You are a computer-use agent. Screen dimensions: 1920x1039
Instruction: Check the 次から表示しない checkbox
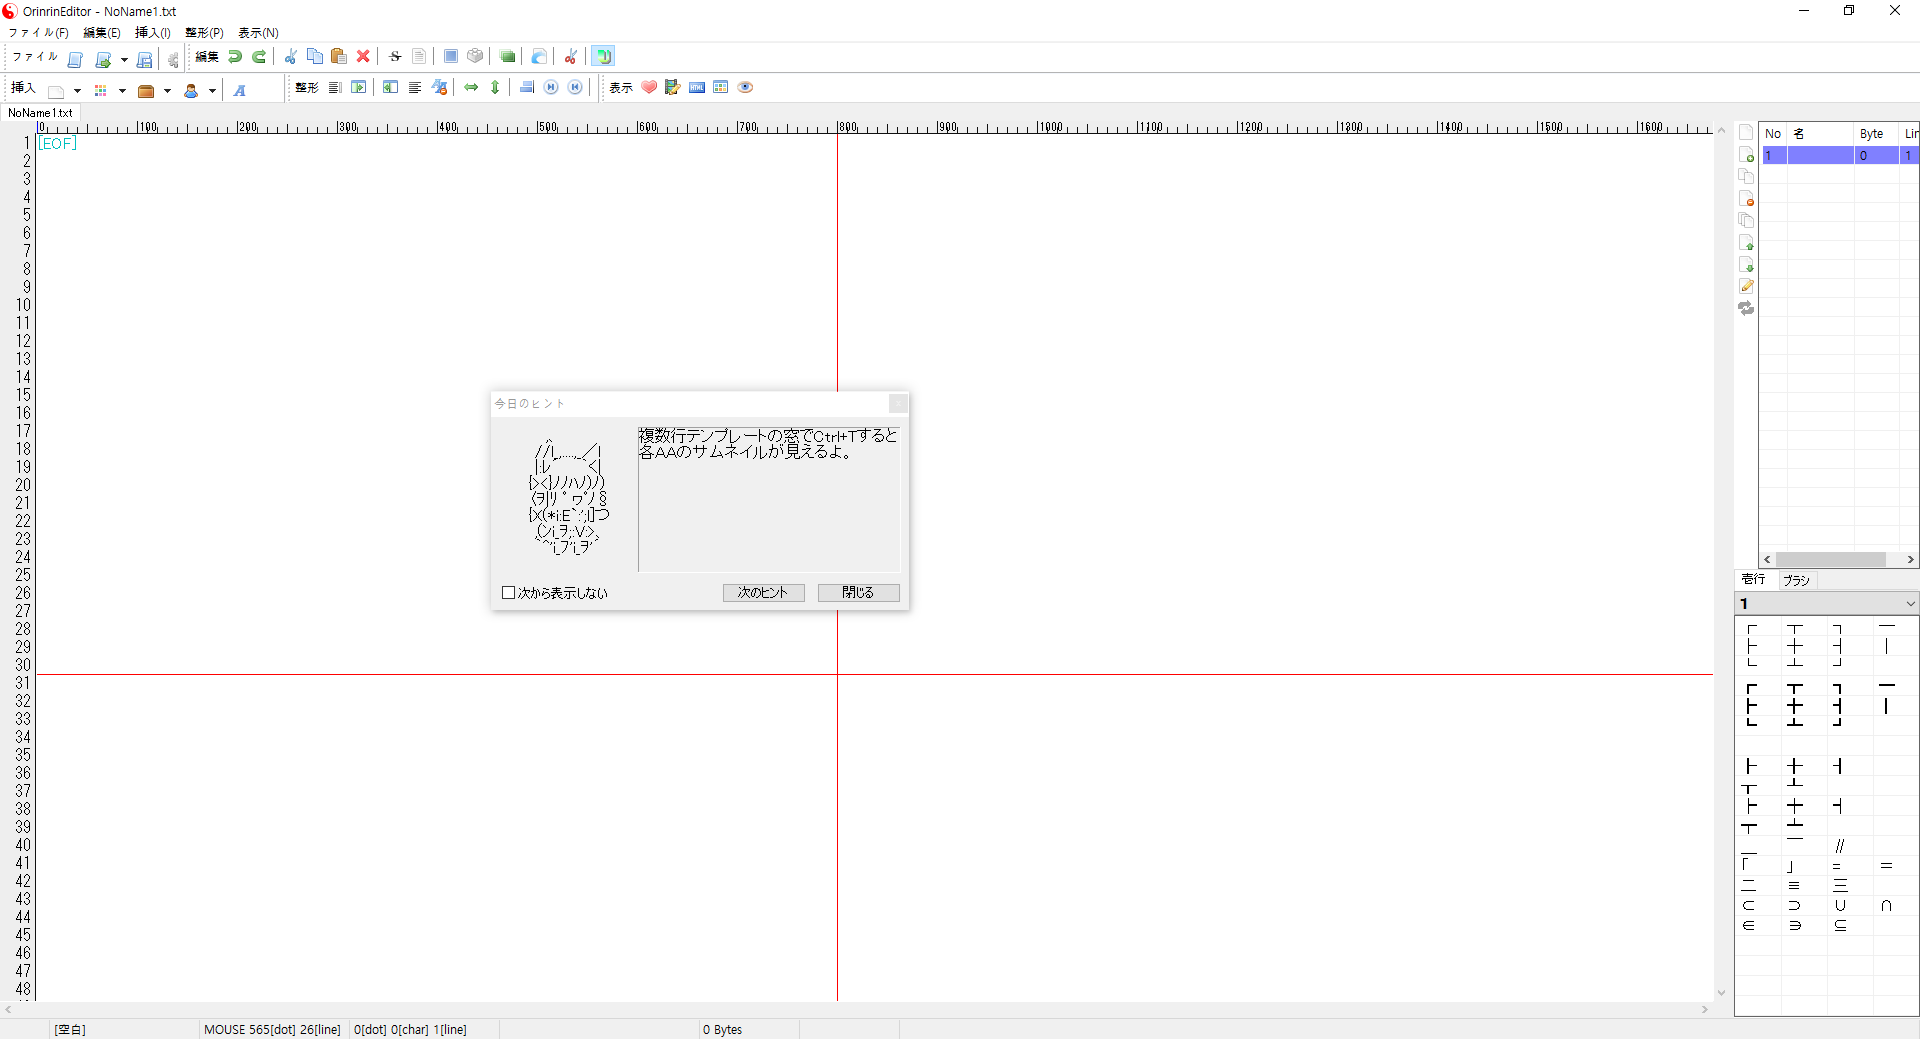point(508,593)
